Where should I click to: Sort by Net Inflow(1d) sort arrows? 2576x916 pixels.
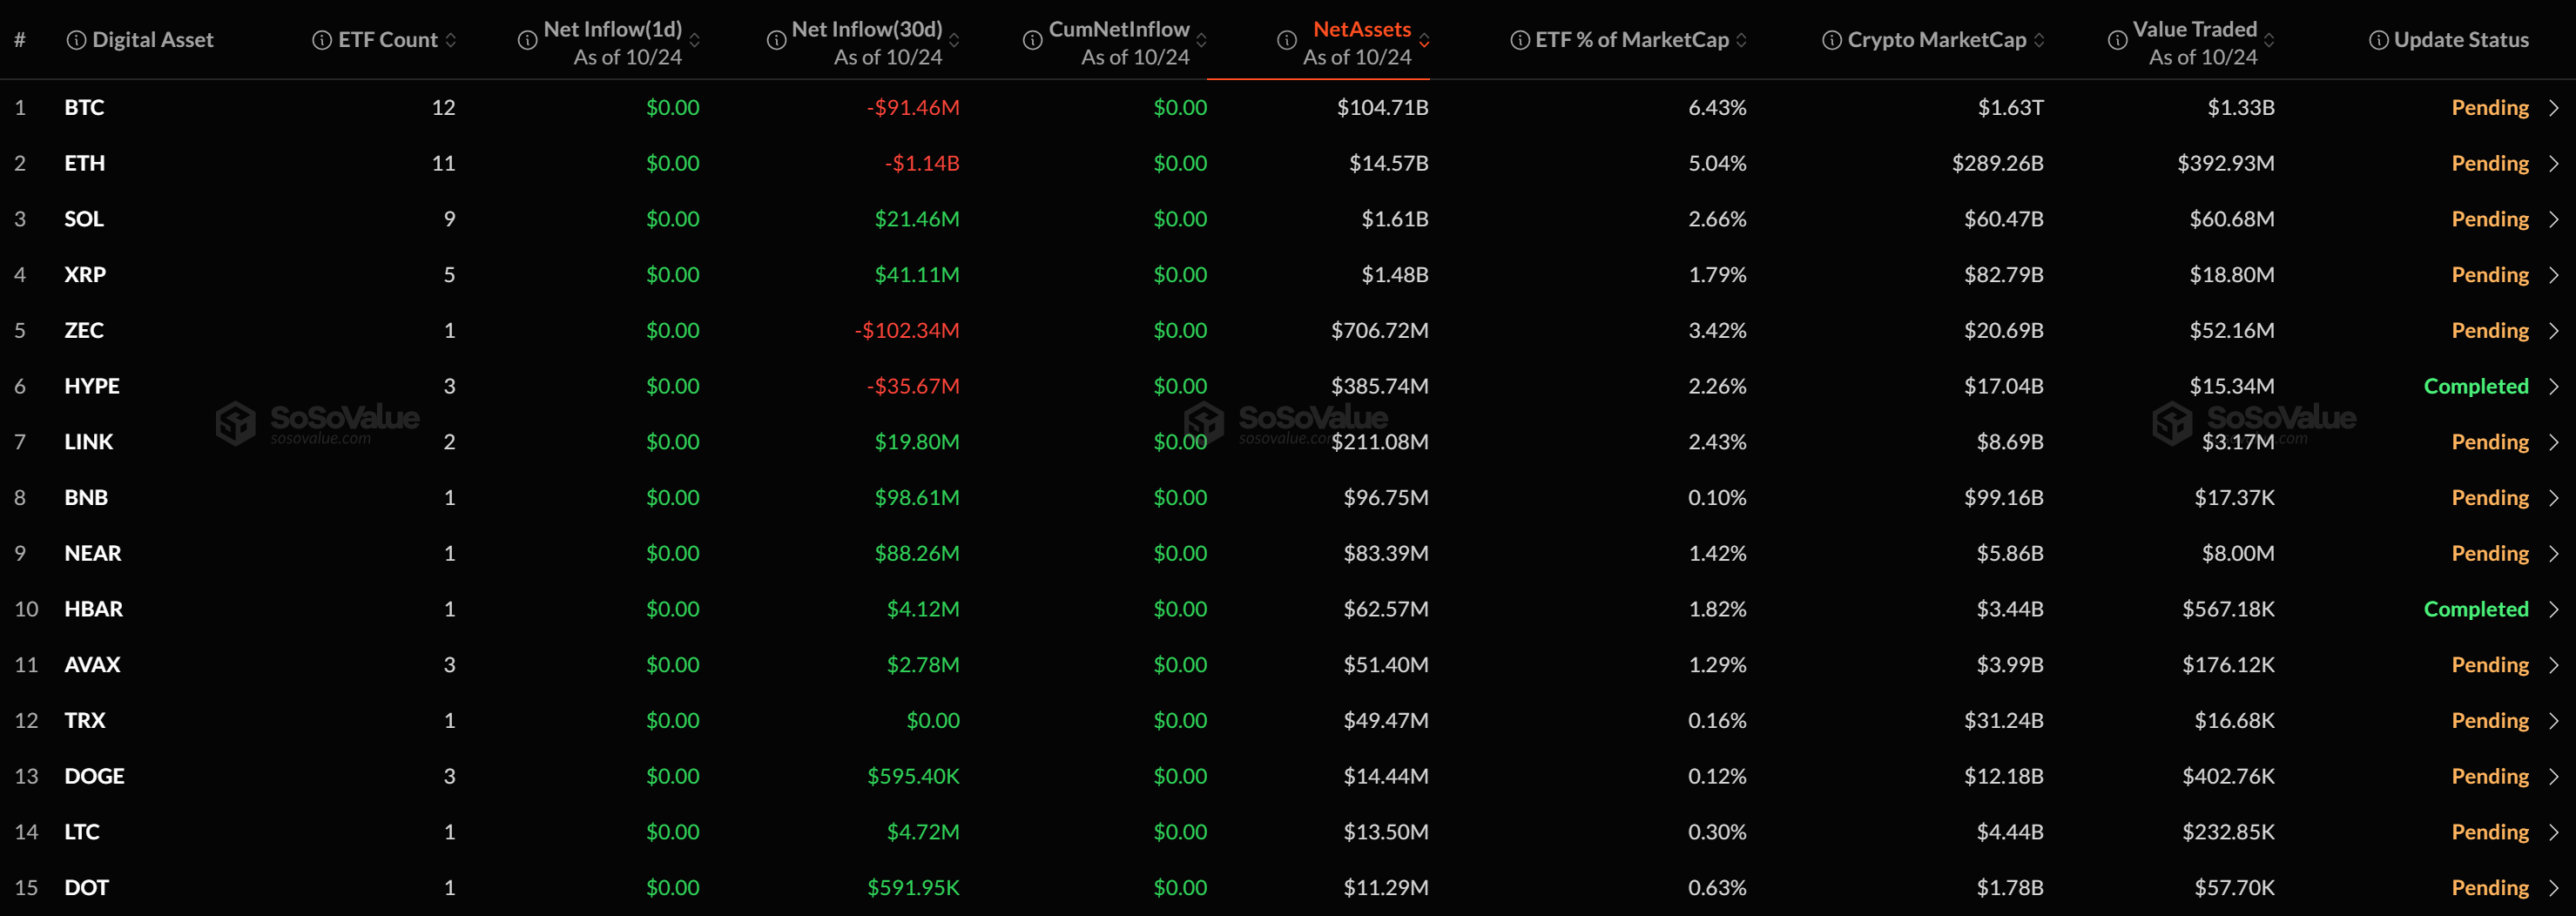point(695,40)
